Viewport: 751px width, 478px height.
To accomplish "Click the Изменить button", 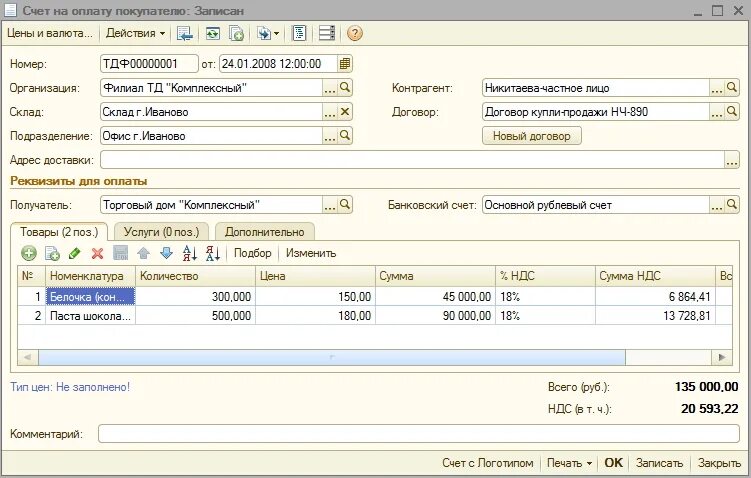I will 311,253.
